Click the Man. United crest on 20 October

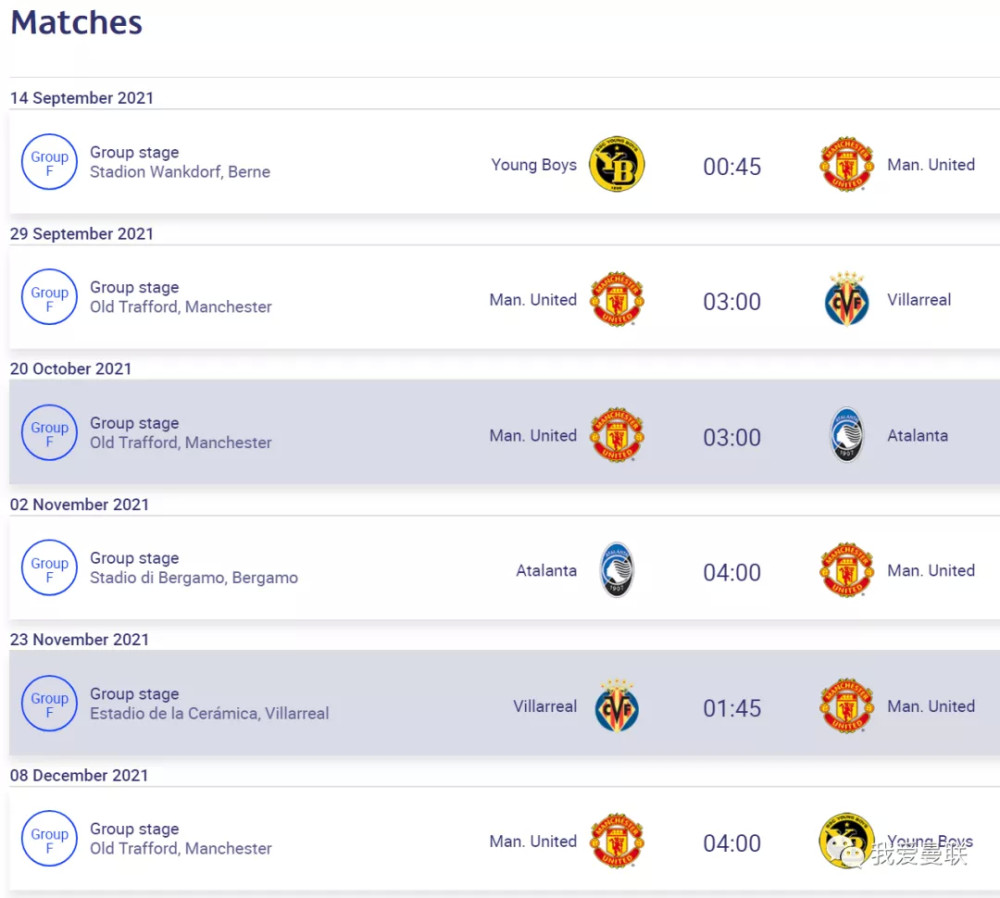tap(617, 435)
